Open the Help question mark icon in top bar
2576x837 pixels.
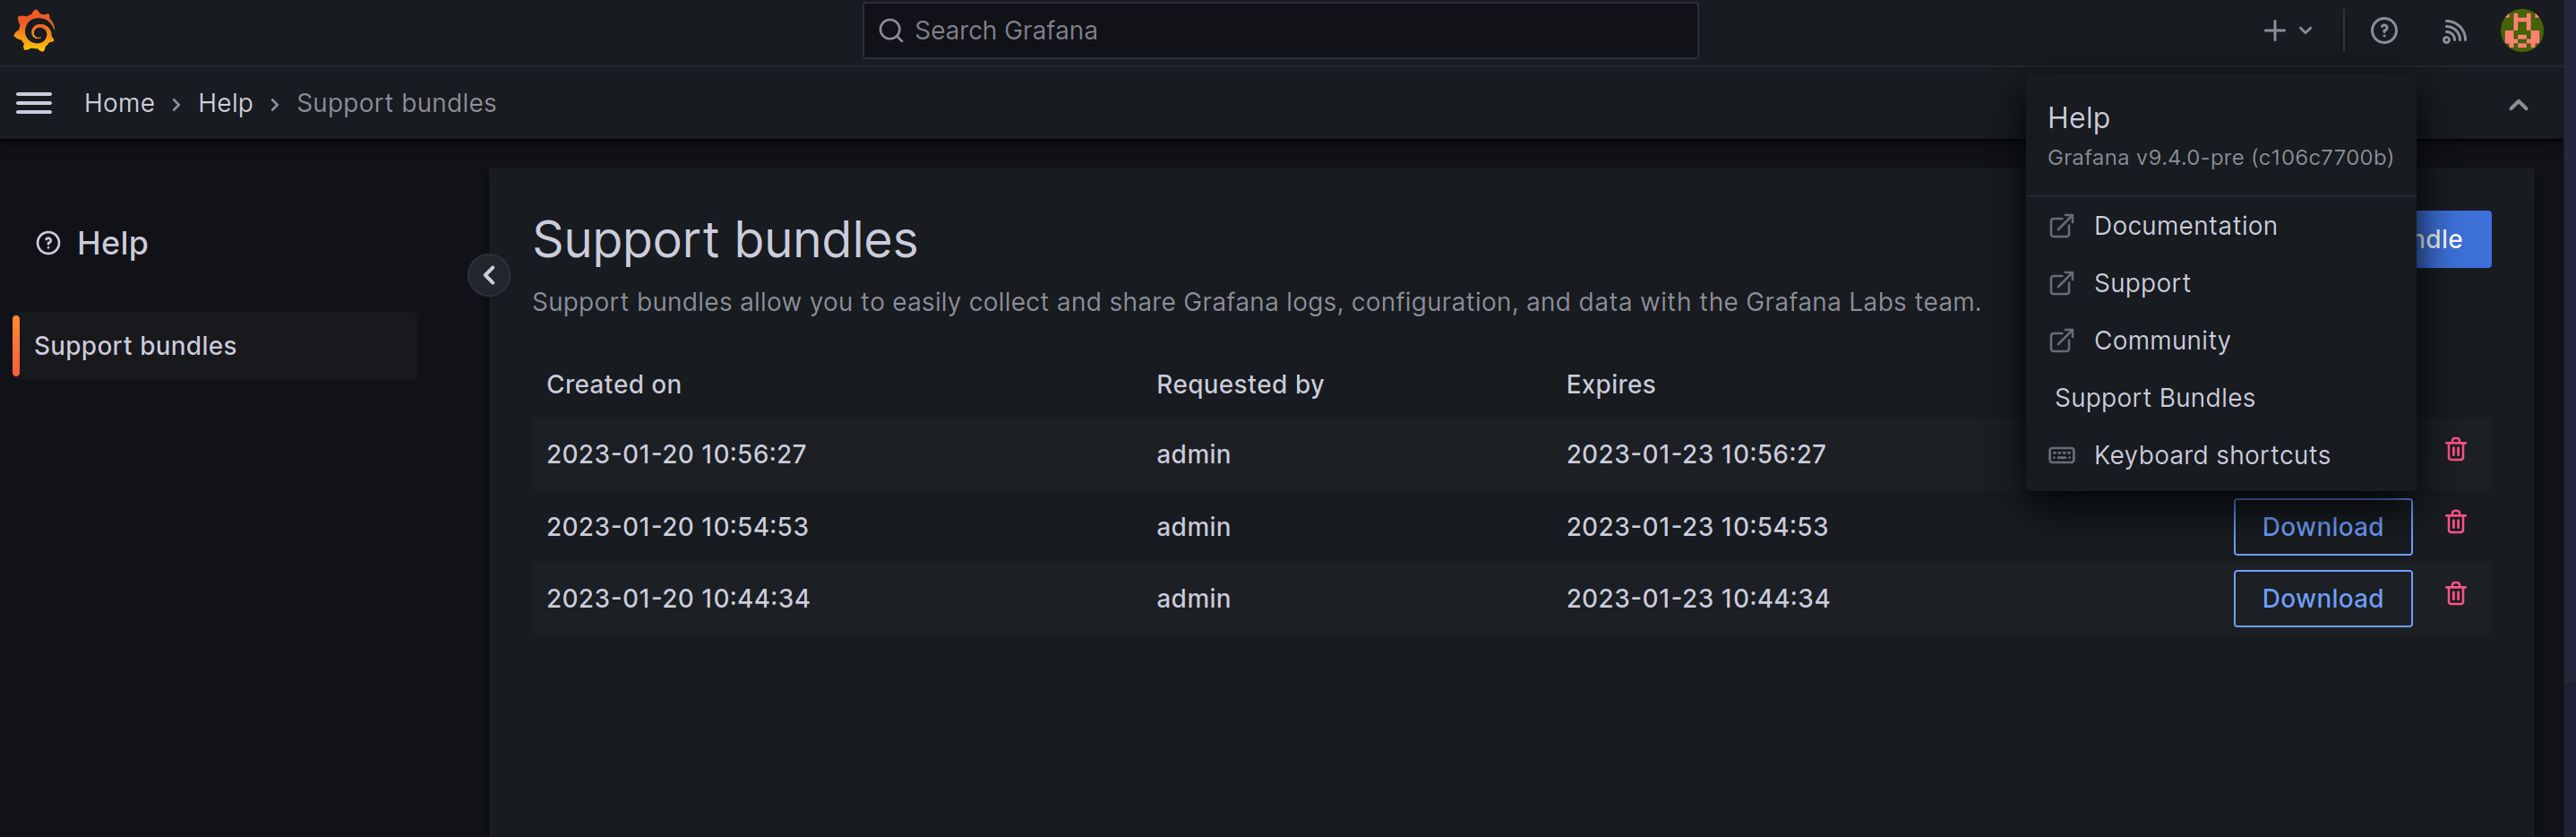coord(2384,31)
